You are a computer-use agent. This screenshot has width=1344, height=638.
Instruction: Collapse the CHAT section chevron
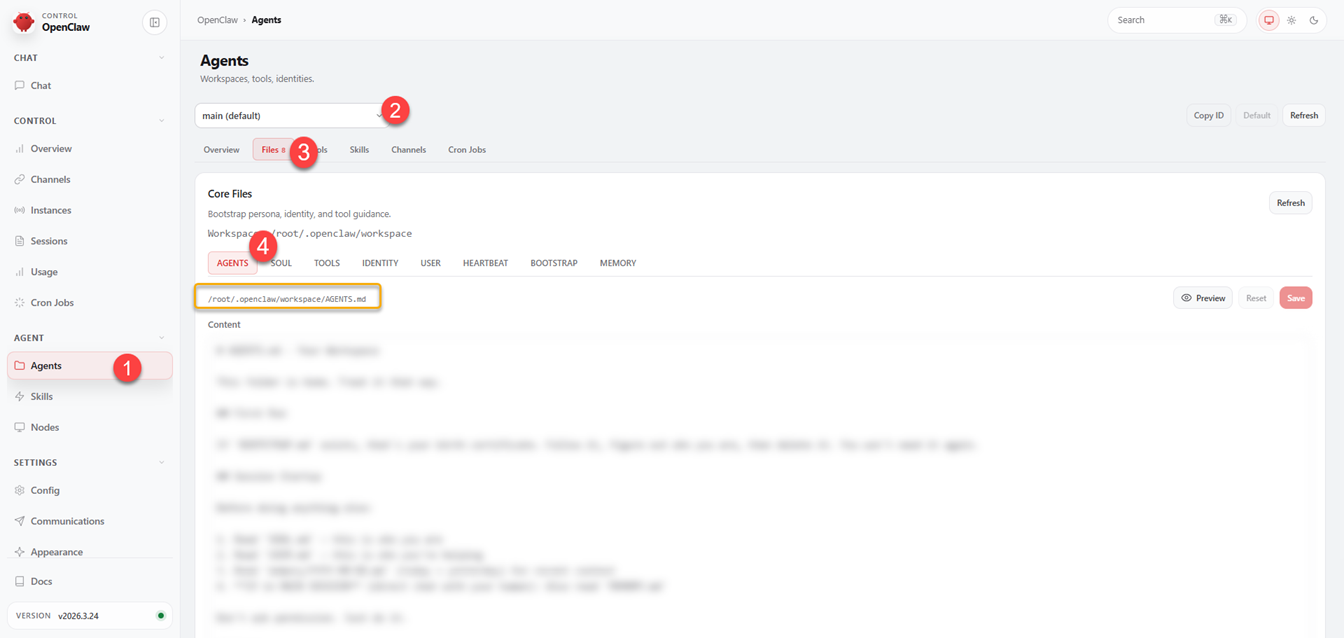pos(161,57)
